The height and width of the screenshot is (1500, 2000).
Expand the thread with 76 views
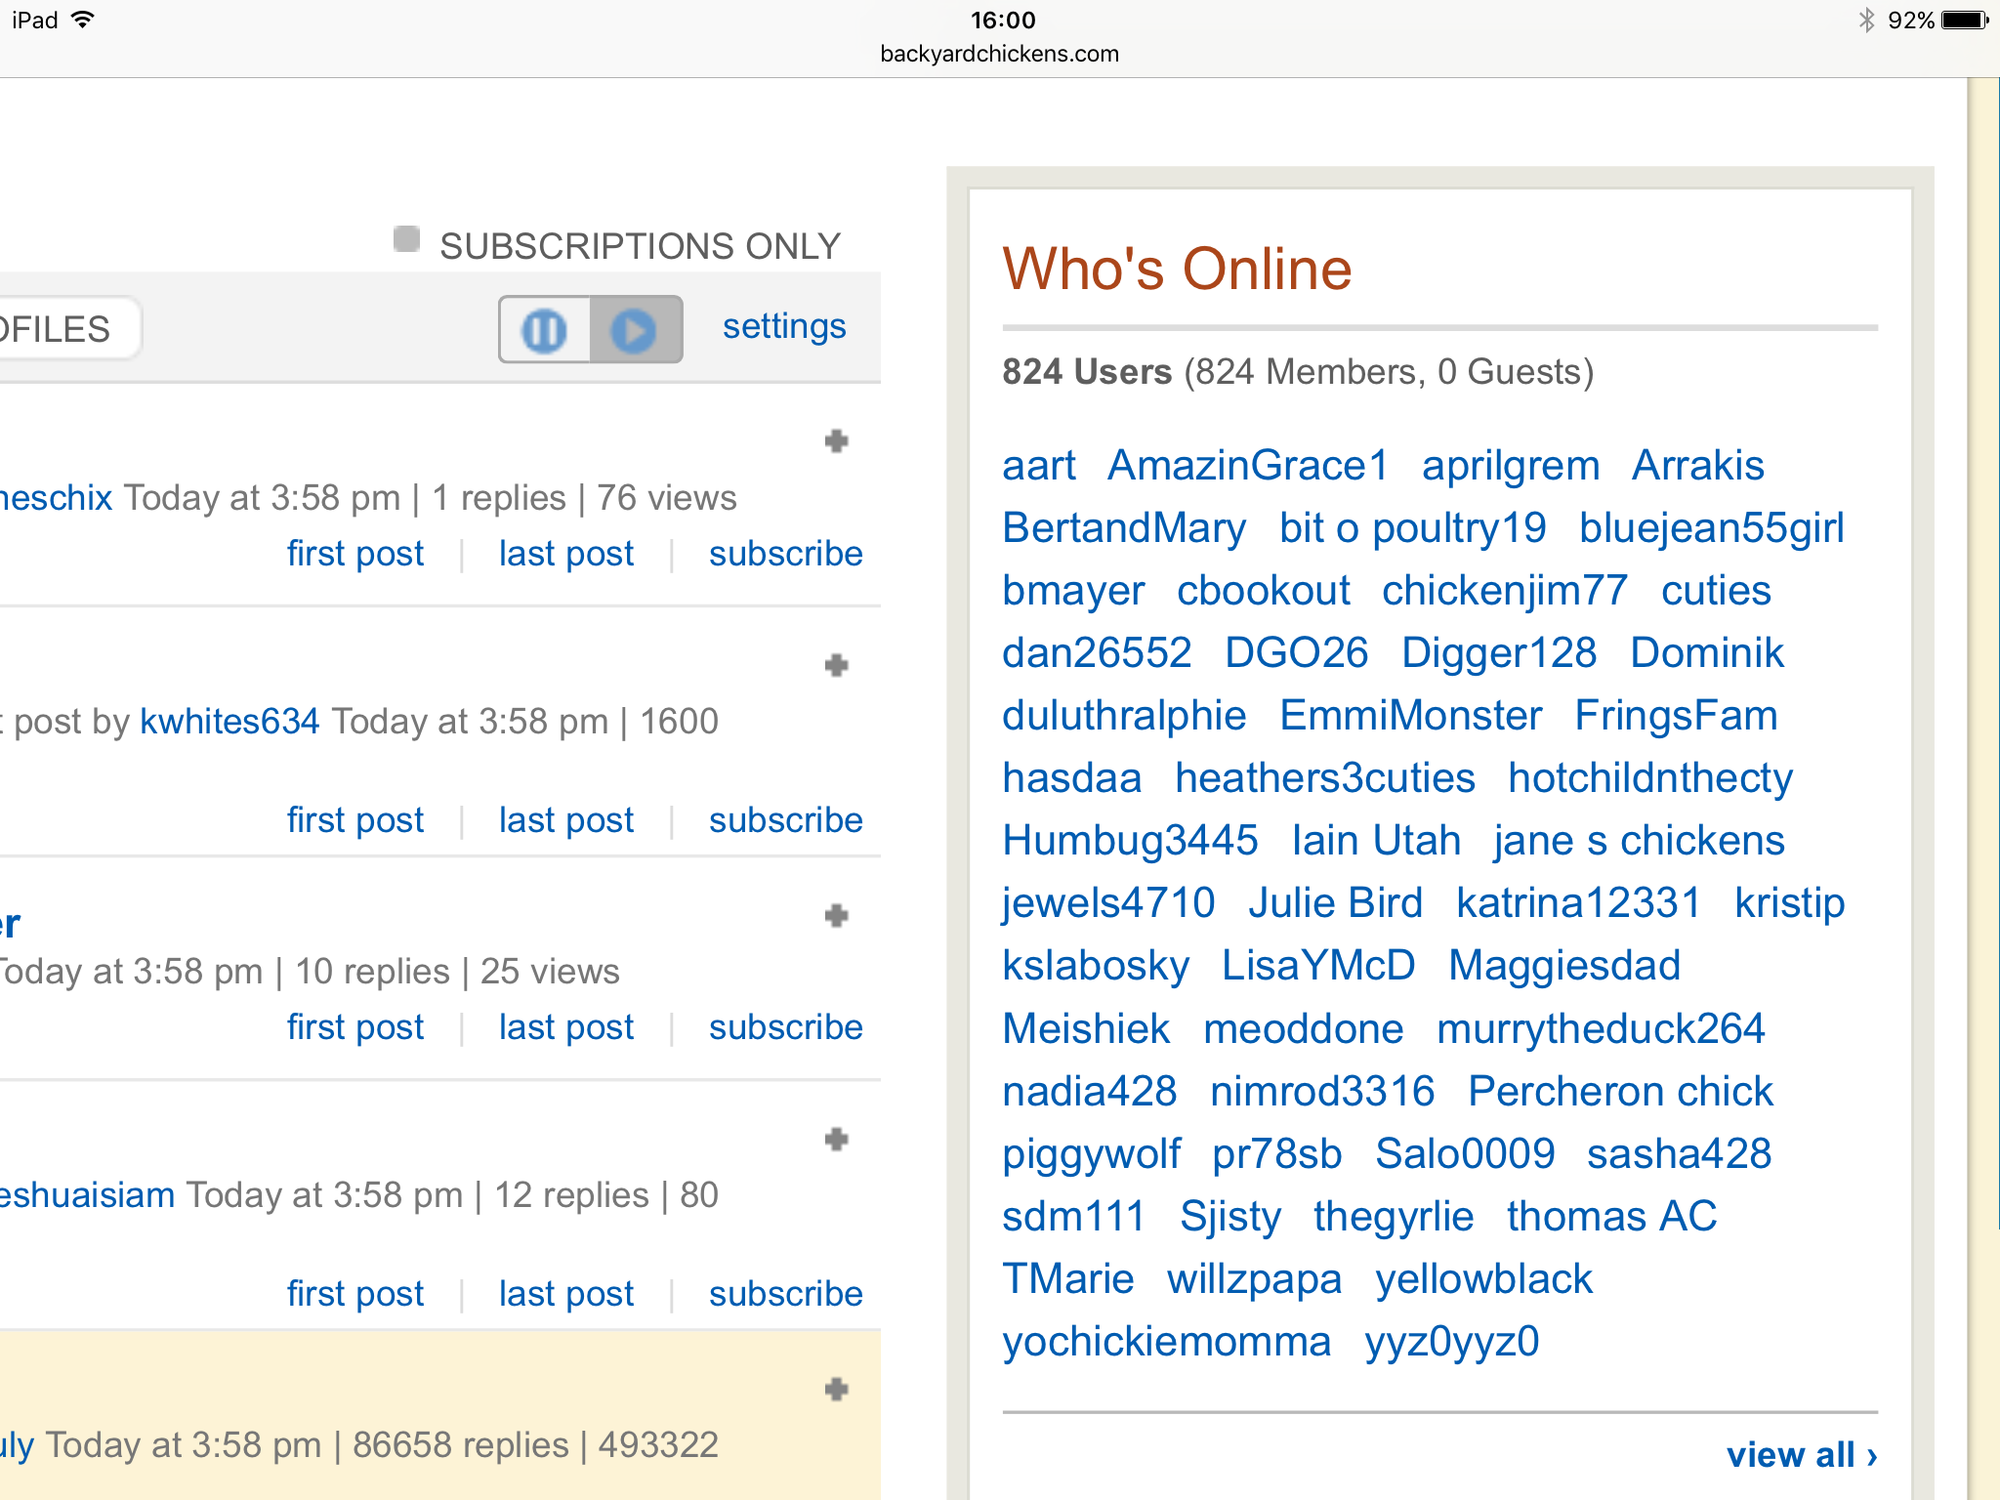point(836,441)
